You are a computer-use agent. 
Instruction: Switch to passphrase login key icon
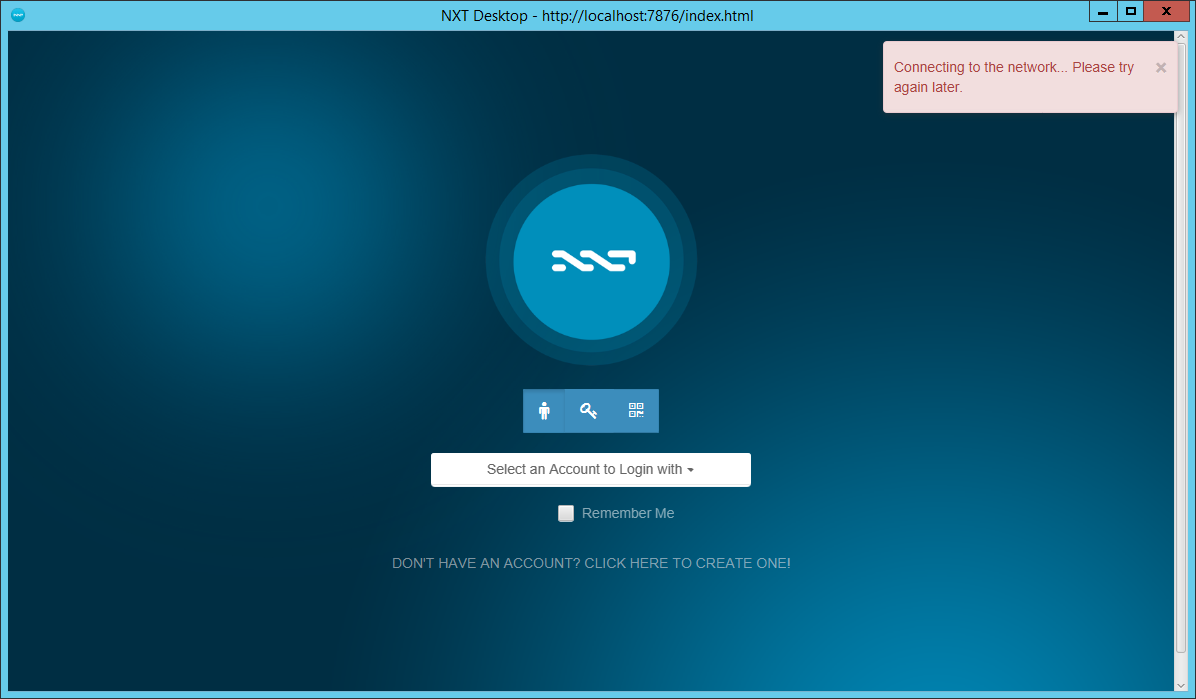click(x=588, y=411)
